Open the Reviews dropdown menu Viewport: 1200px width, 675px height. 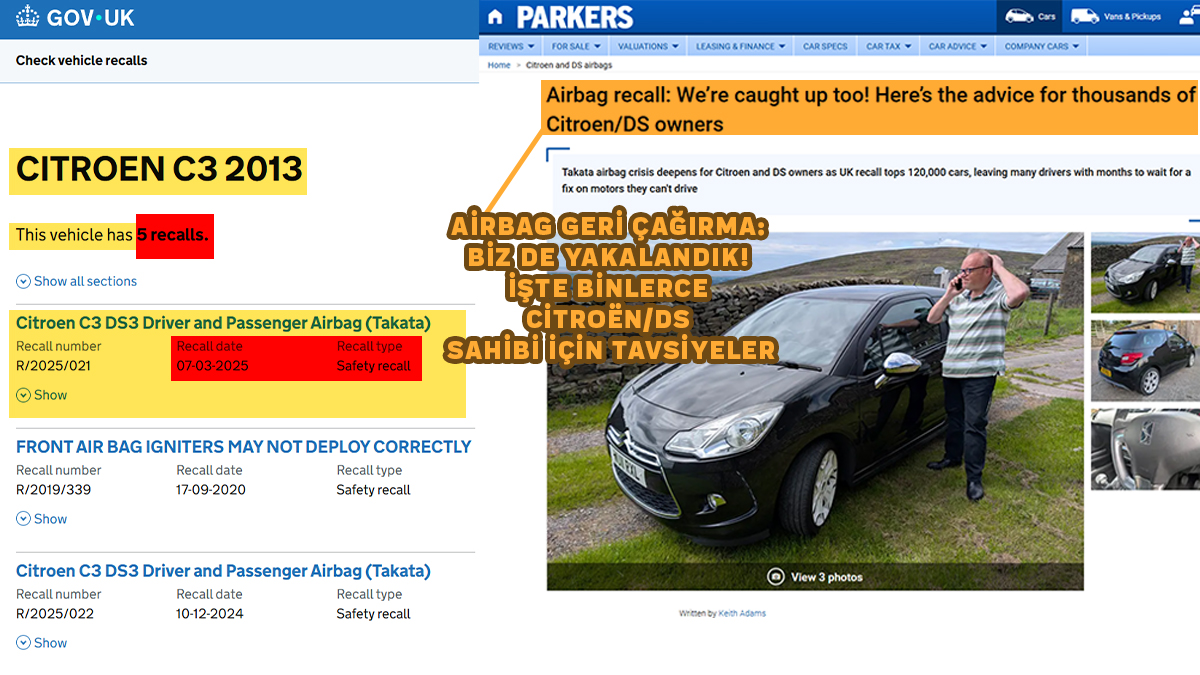(x=511, y=46)
